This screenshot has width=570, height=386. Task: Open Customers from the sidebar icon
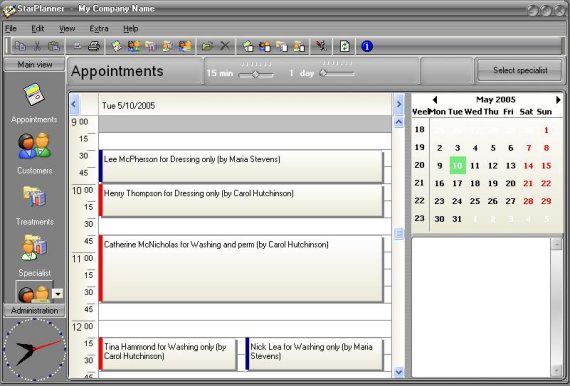[35, 146]
